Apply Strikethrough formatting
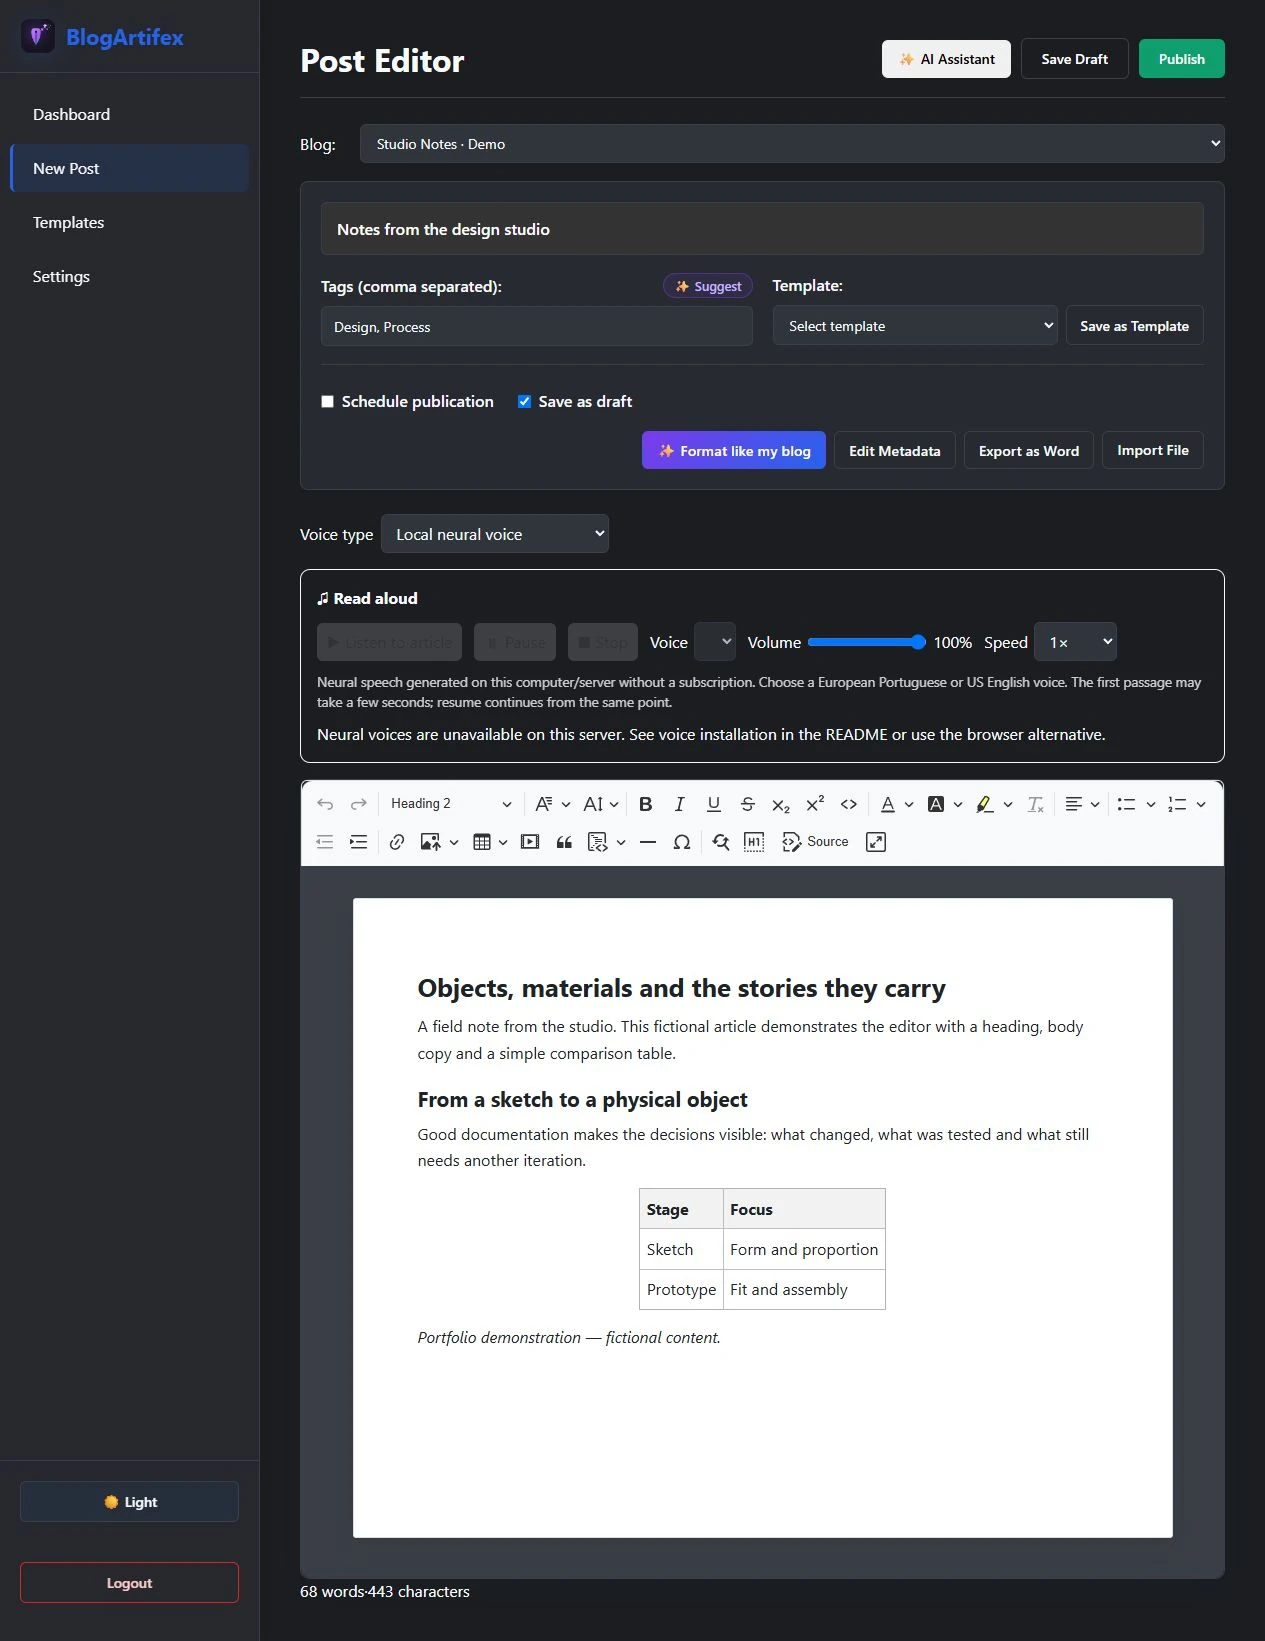The width and height of the screenshot is (1265, 1641). click(748, 804)
